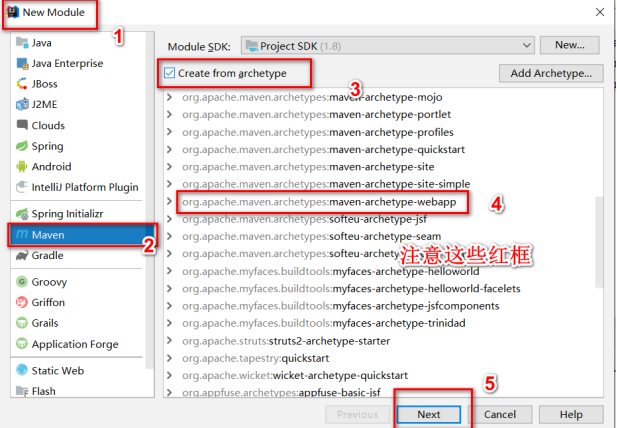Expand maven-archetype-profiles node

click(170, 131)
